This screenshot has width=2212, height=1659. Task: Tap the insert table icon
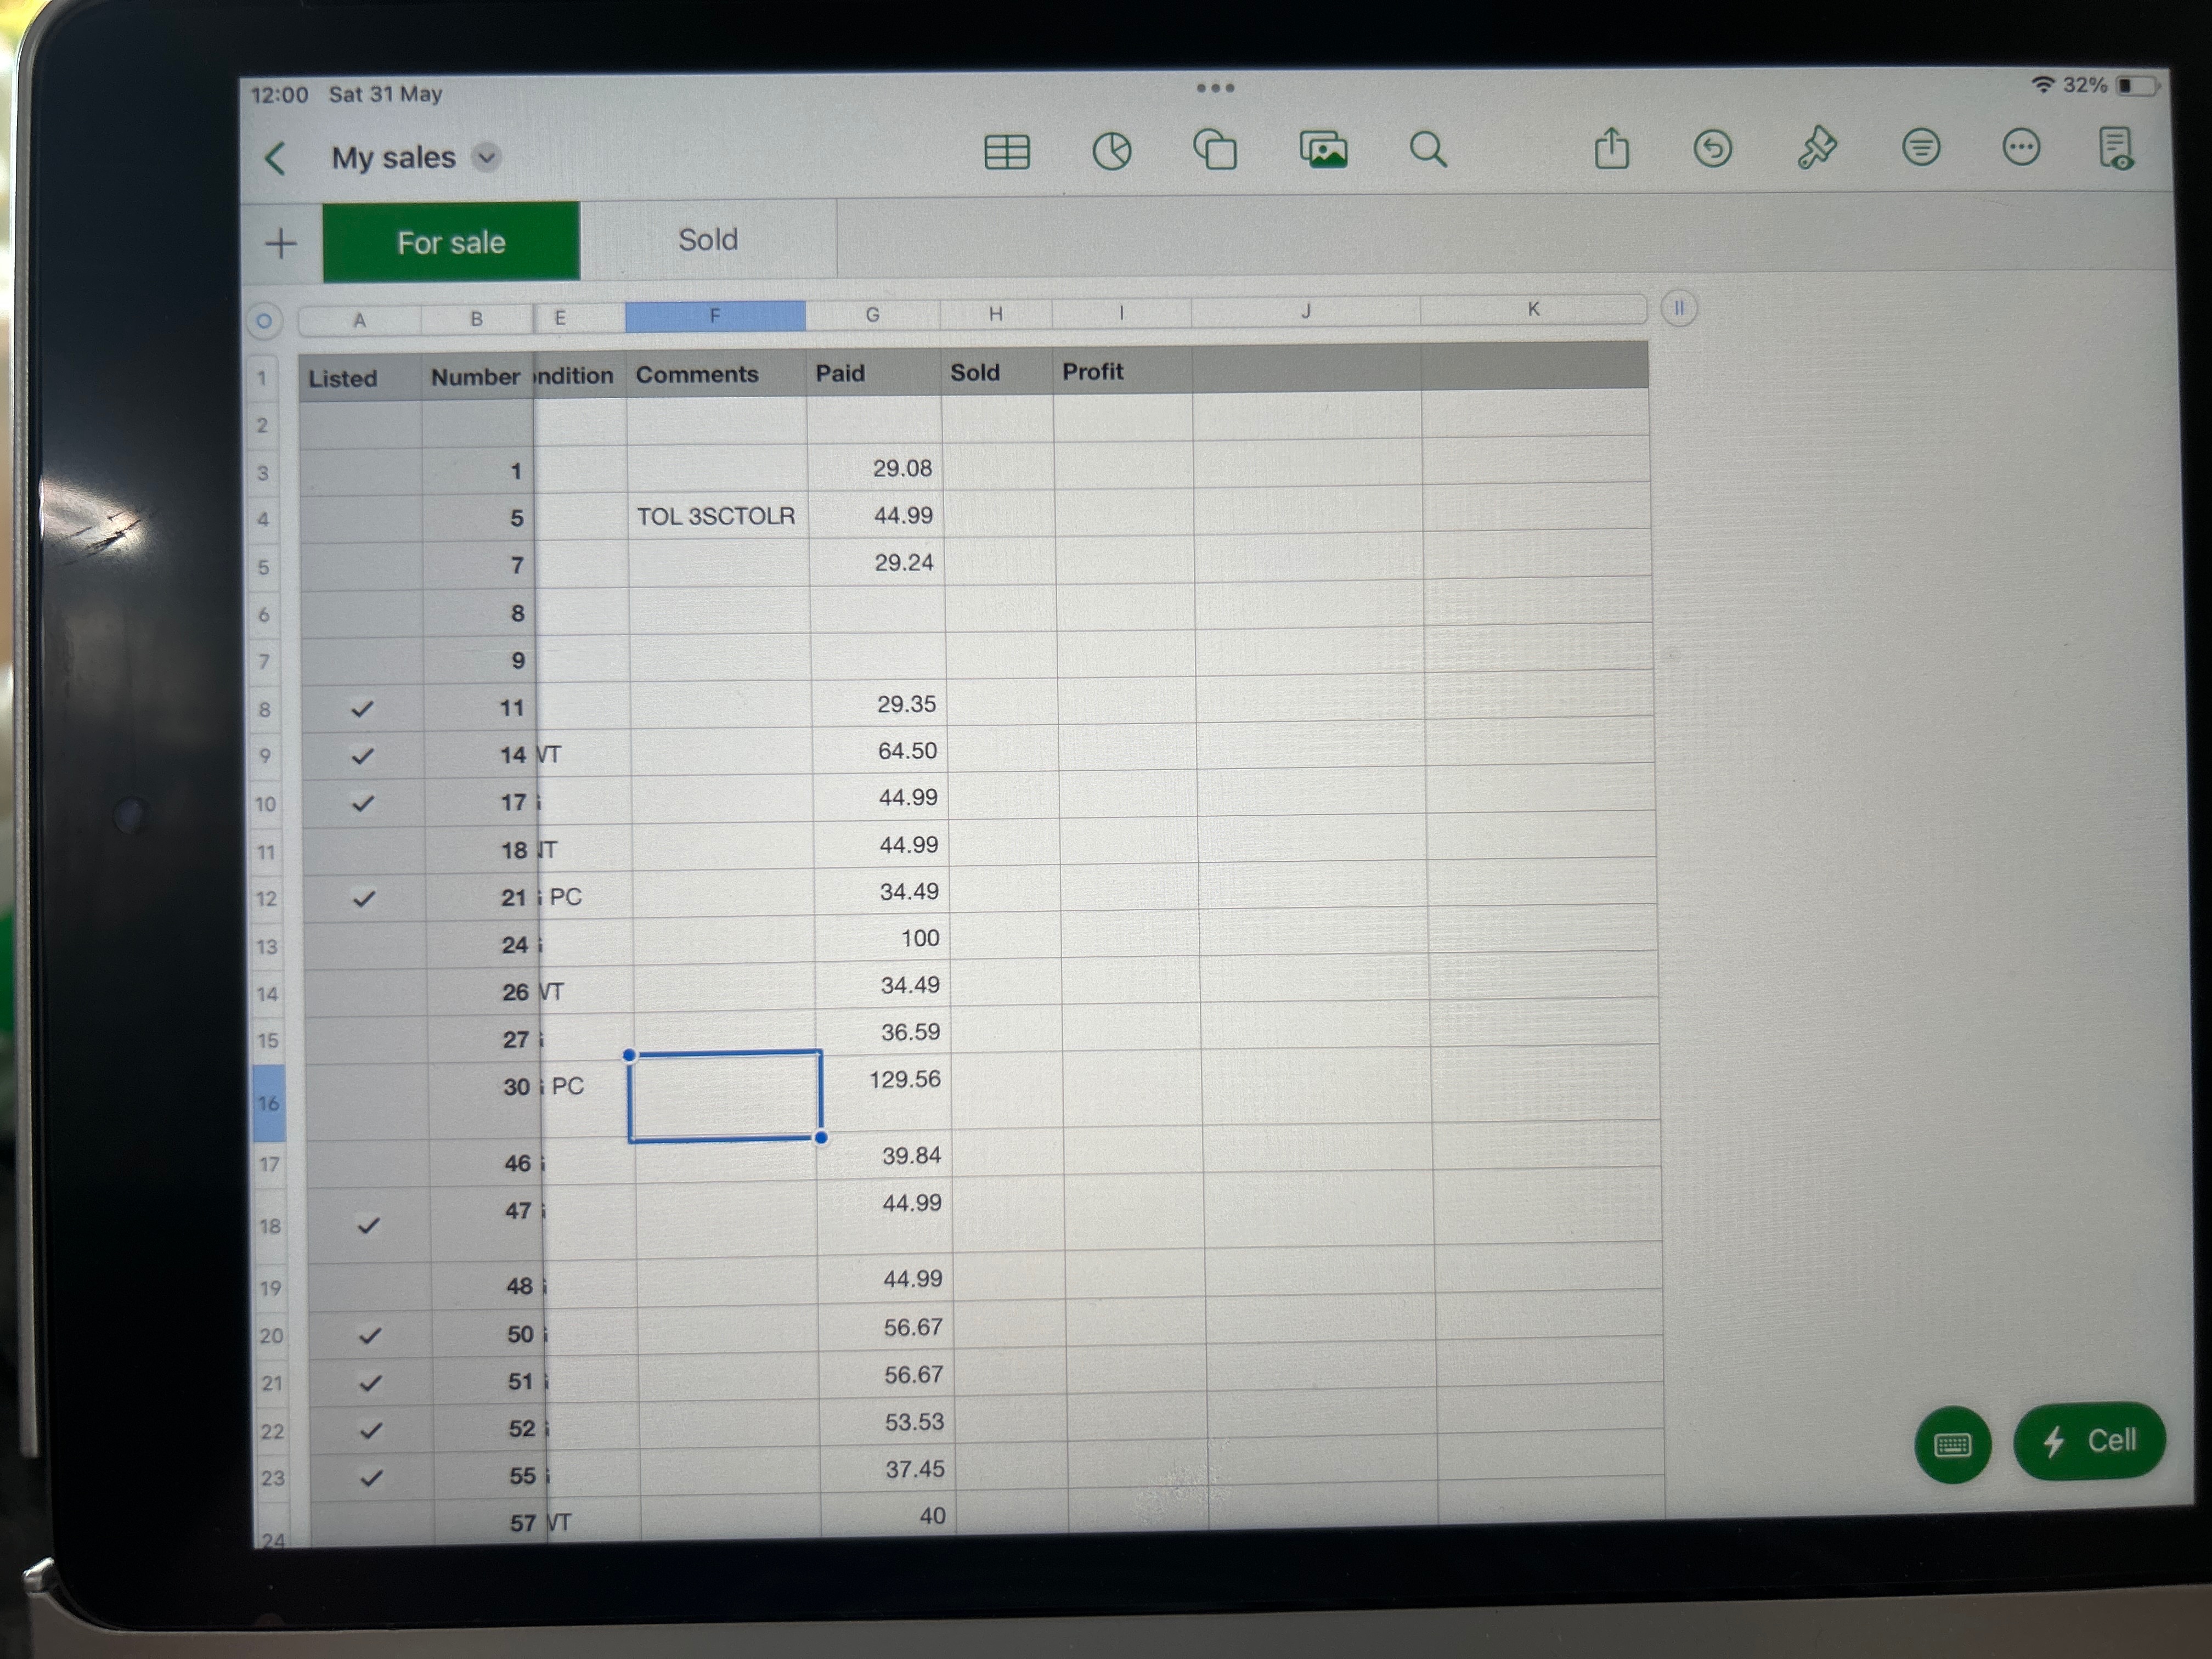[x=1006, y=152]
